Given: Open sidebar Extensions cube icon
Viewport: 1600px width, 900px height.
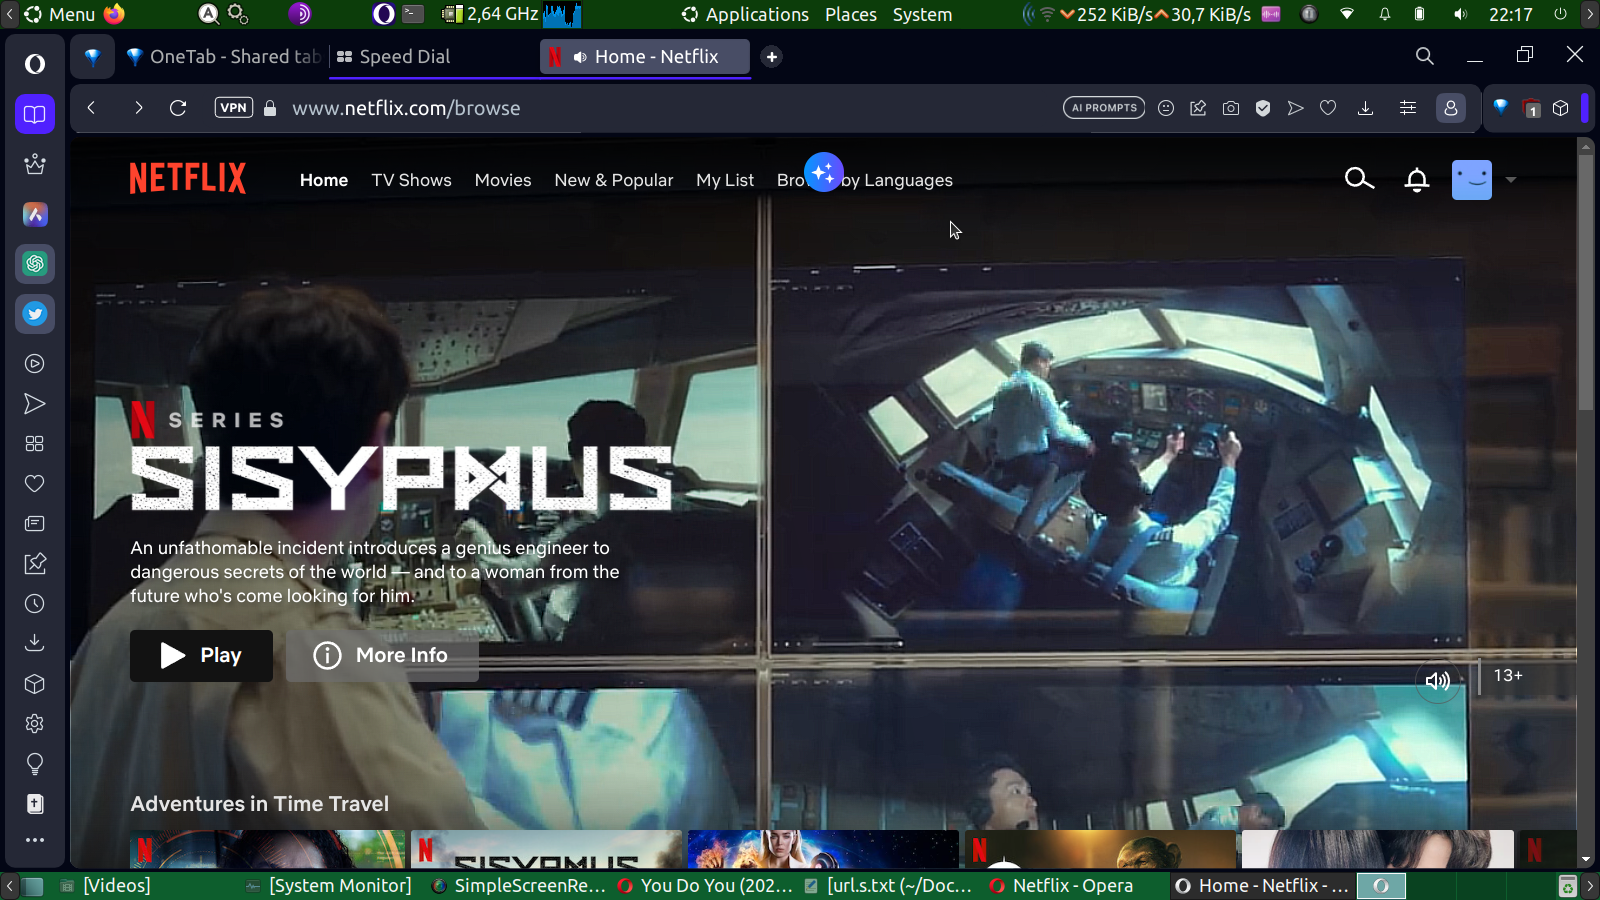Looking at the screenshot, I should point(35,684).
